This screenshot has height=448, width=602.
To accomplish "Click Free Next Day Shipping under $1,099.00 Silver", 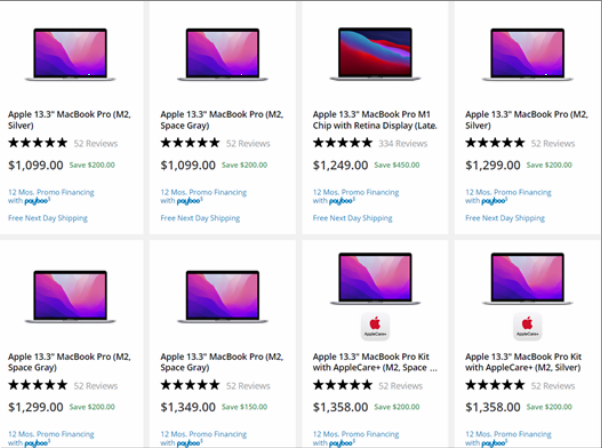I will [47, 218].
